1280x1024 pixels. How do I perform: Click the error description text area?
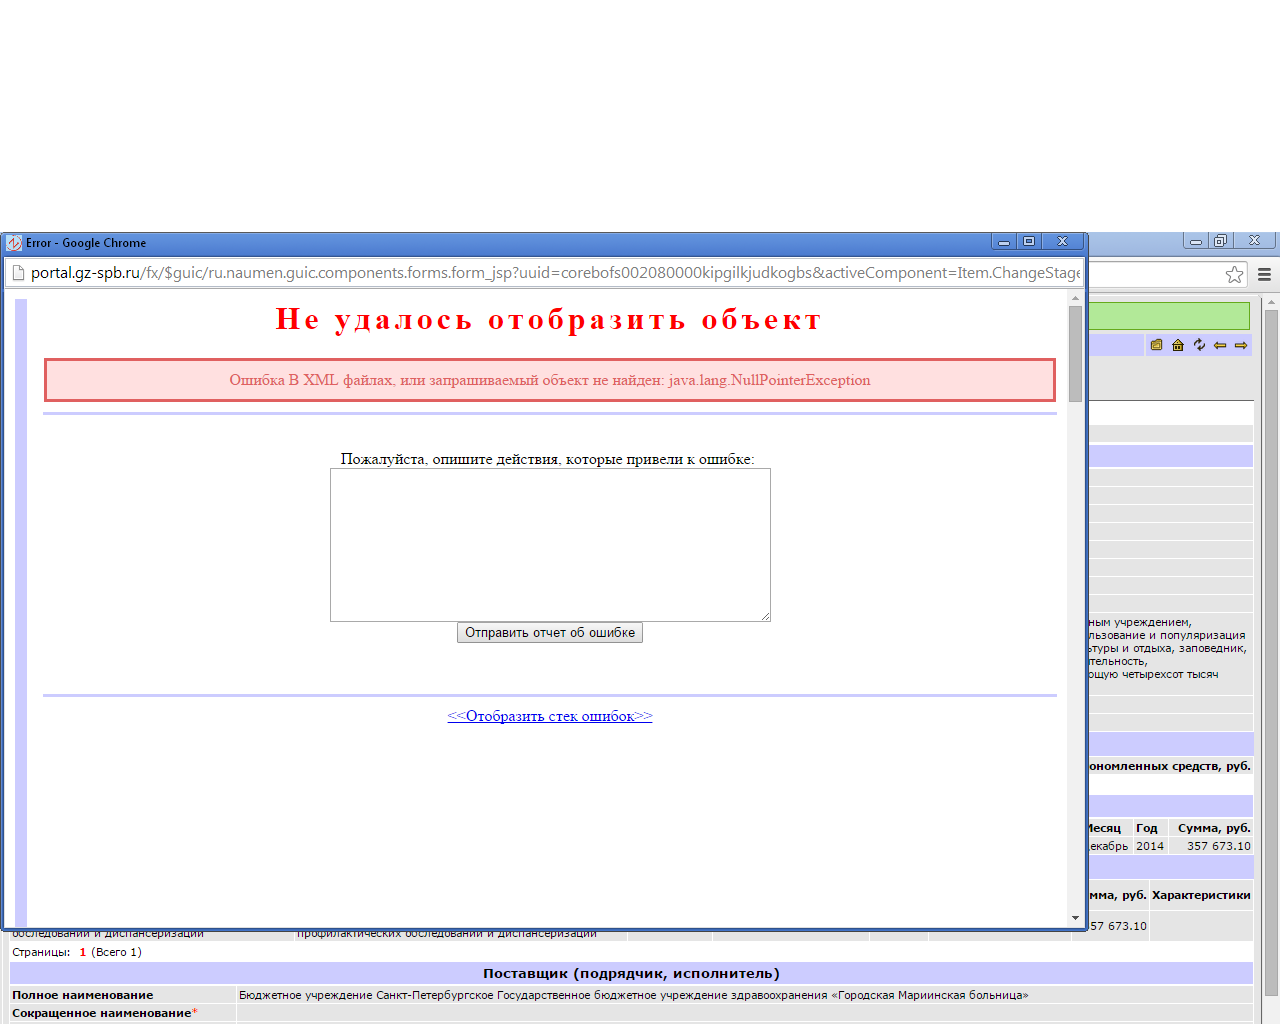point(550,545)
